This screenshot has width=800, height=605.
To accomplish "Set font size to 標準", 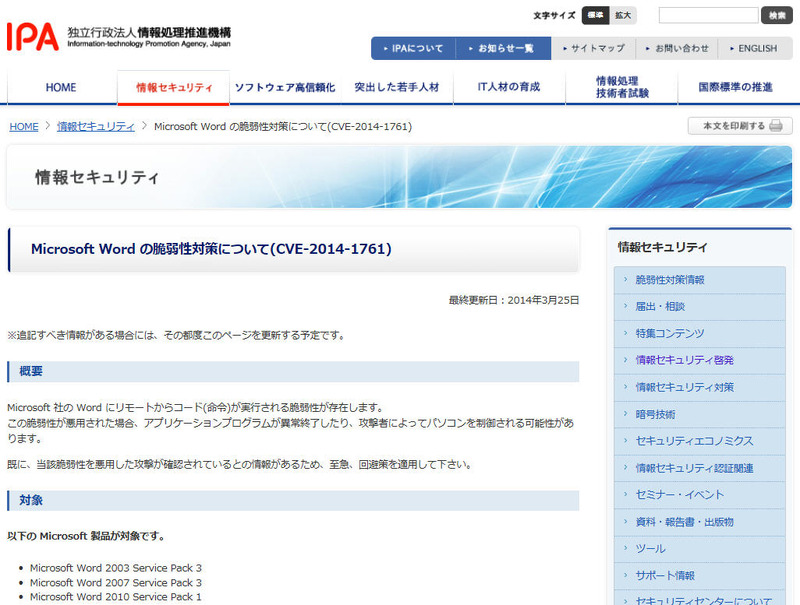I will click(x=596, y=16).
